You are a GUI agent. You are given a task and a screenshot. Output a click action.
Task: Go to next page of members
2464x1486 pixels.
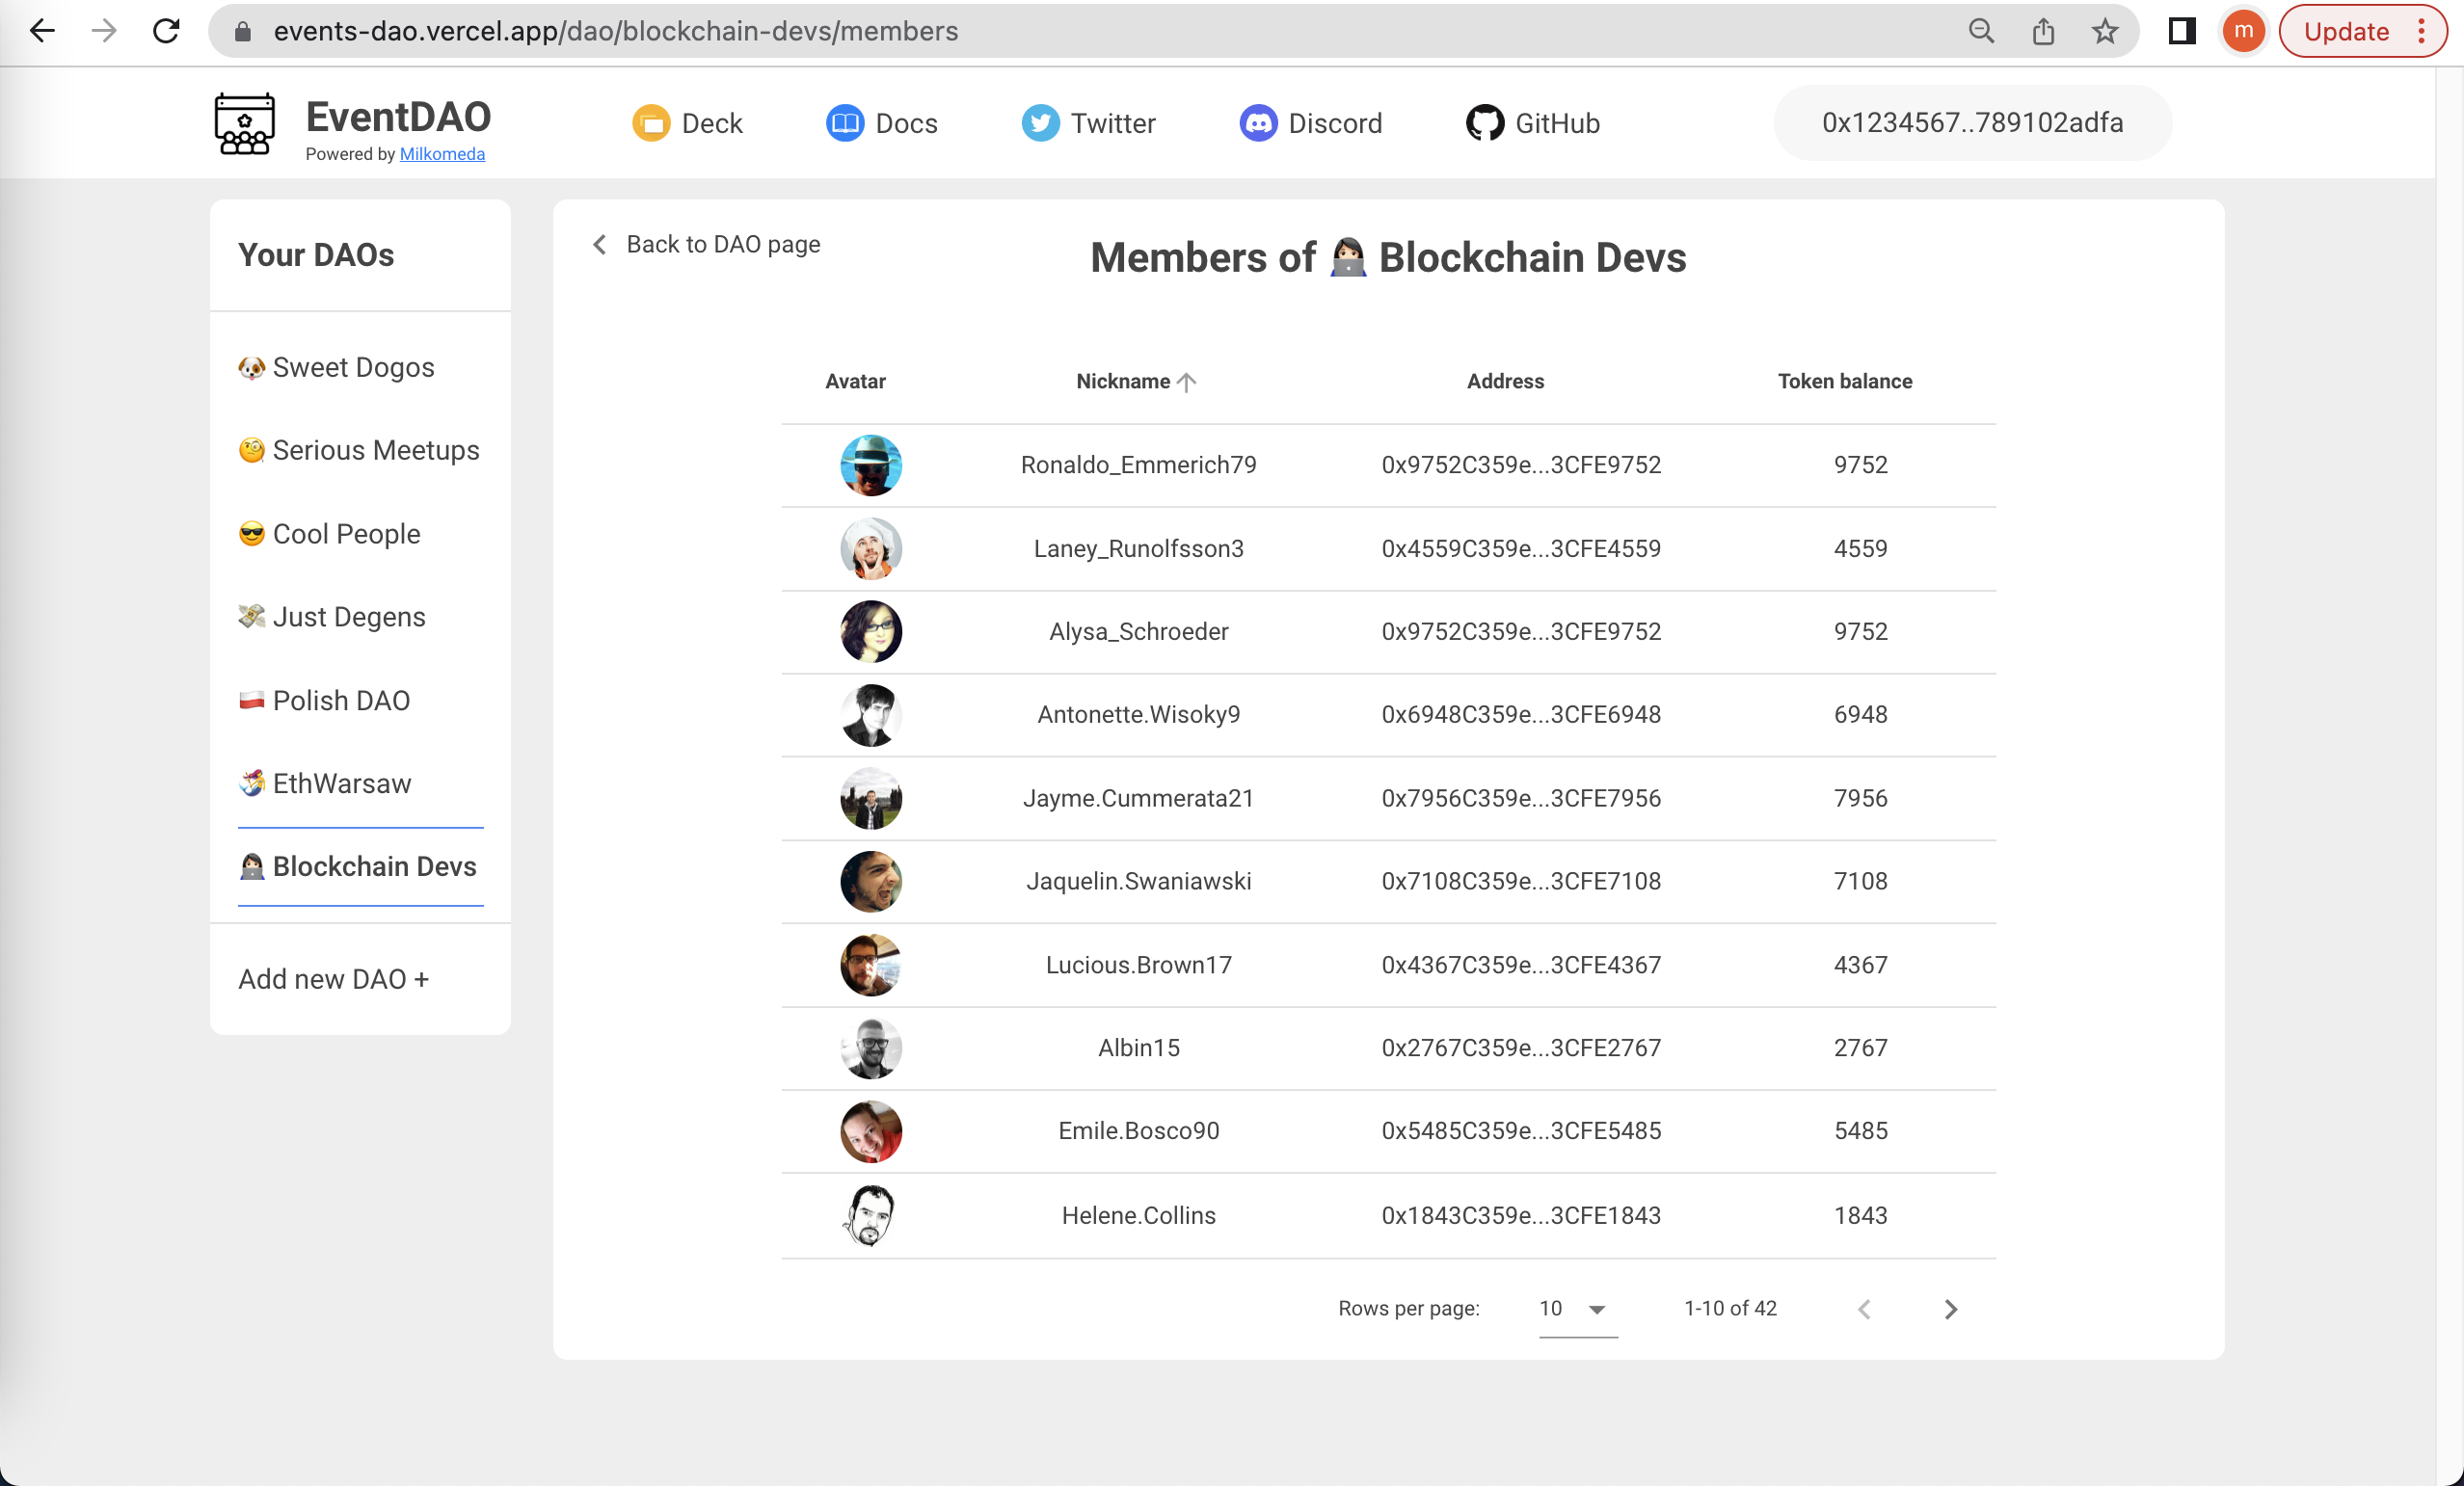1950,1309
